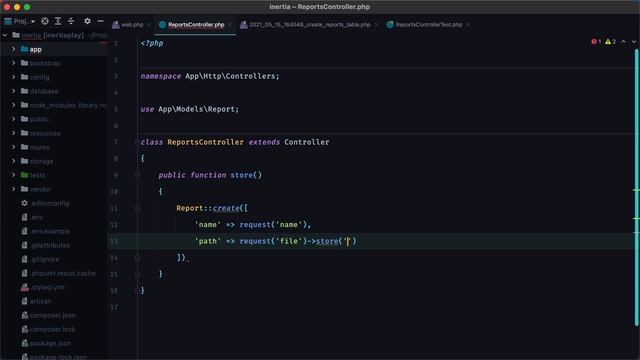Close the create_reports_table.php tab

click(x=376, y=24)
